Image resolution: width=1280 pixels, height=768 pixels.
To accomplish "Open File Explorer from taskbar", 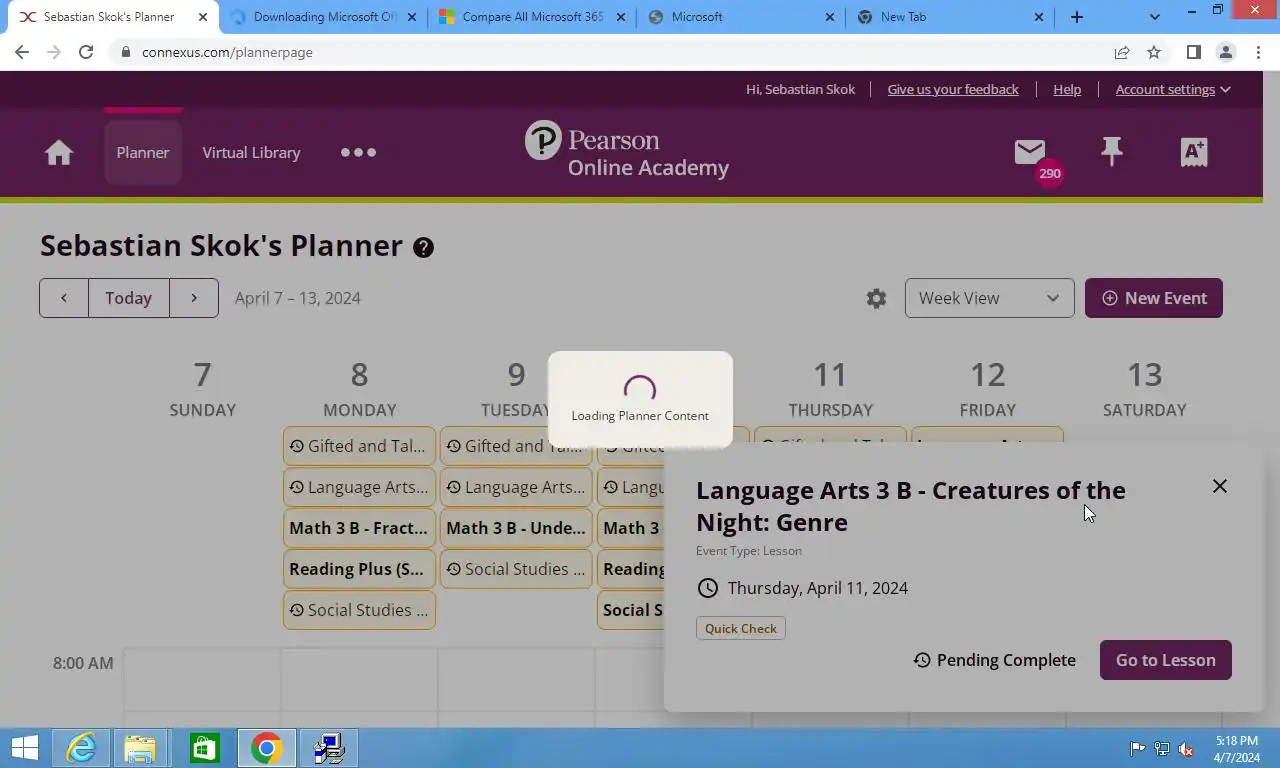I will click(141, 748).
